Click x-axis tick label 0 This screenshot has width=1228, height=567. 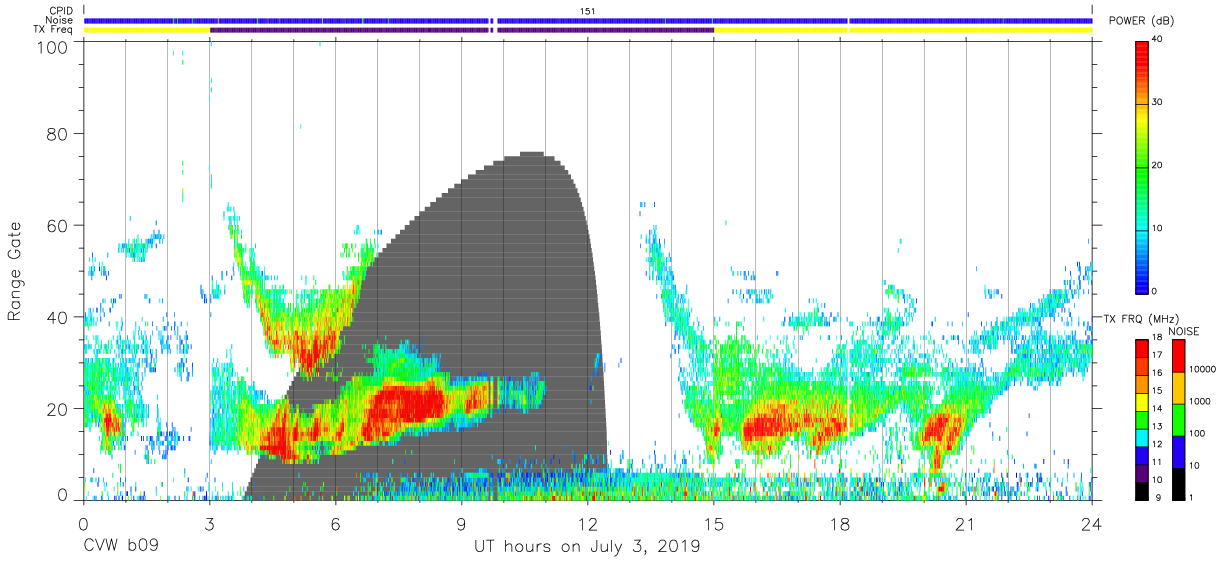coord(83,523)
